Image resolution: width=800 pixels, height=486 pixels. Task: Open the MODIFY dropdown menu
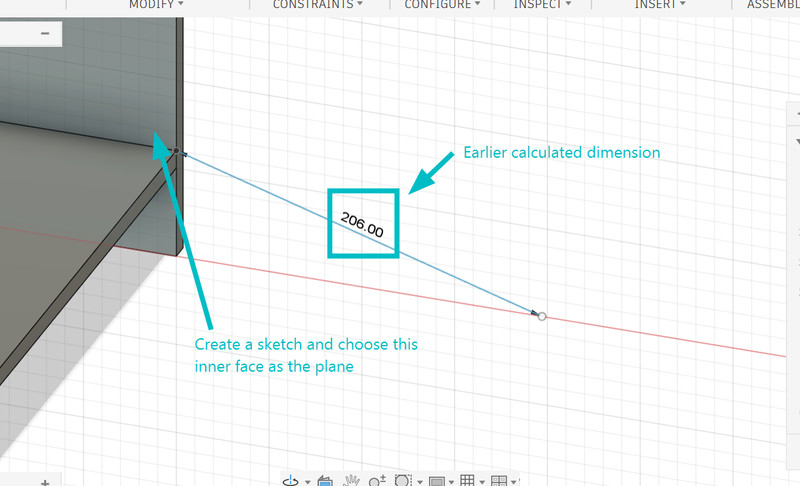coord(156,5)
